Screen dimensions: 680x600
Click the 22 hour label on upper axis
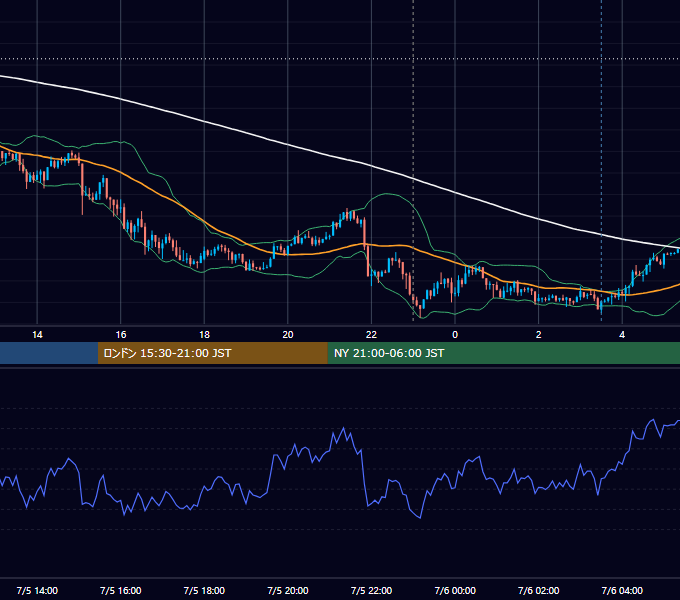tap(371, 335)
